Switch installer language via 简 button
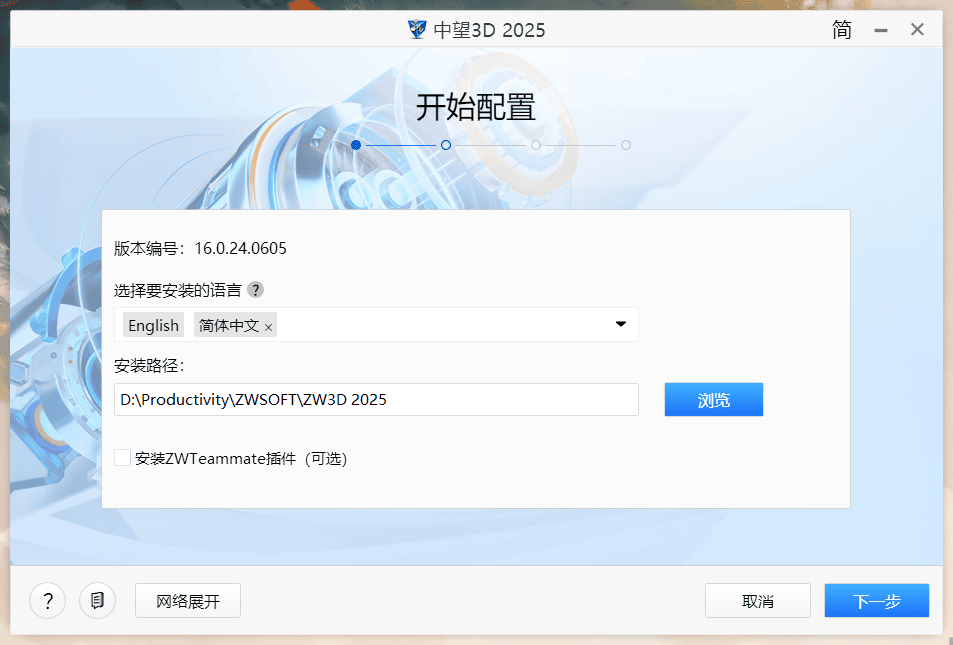 coord(842,29)
